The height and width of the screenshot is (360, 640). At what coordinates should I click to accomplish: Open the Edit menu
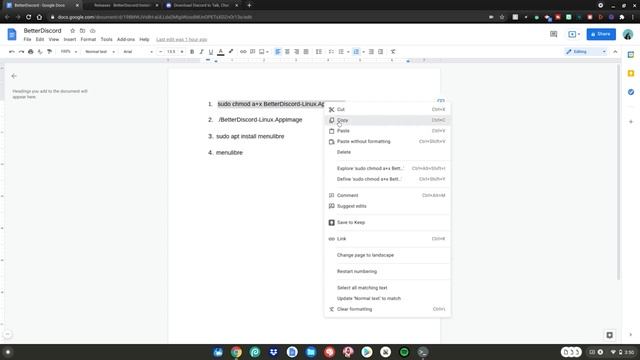[40, 40]
